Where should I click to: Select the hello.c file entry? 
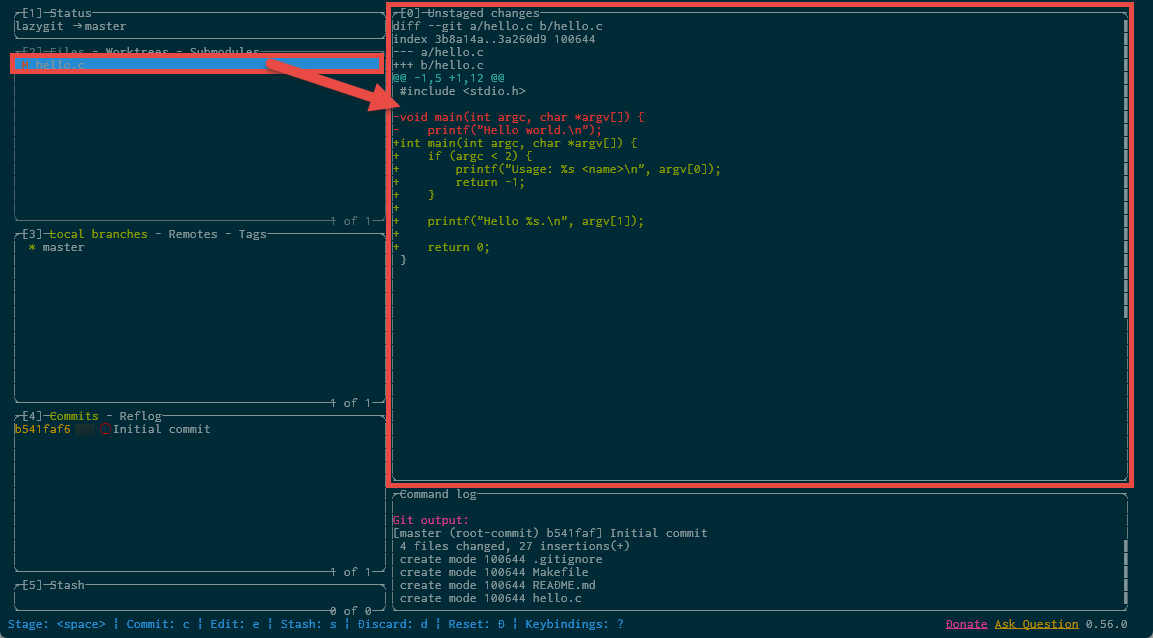tap(60, 65)
